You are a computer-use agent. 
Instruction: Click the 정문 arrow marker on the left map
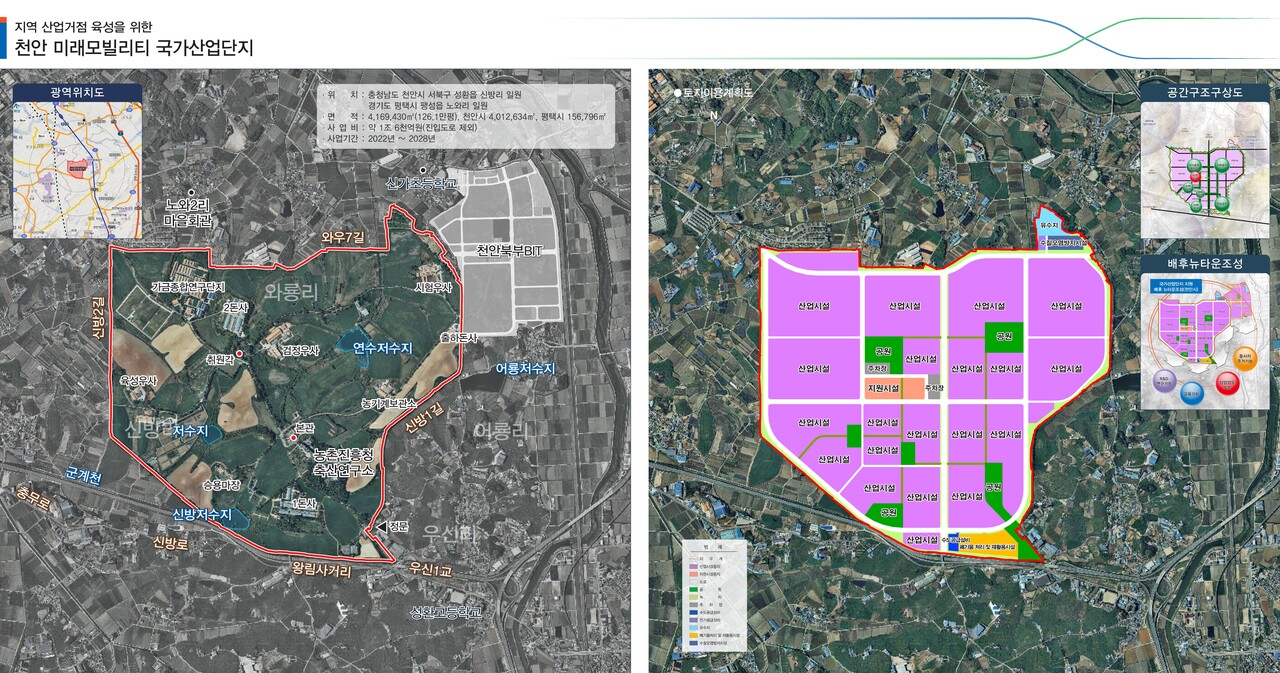(381, 527)
